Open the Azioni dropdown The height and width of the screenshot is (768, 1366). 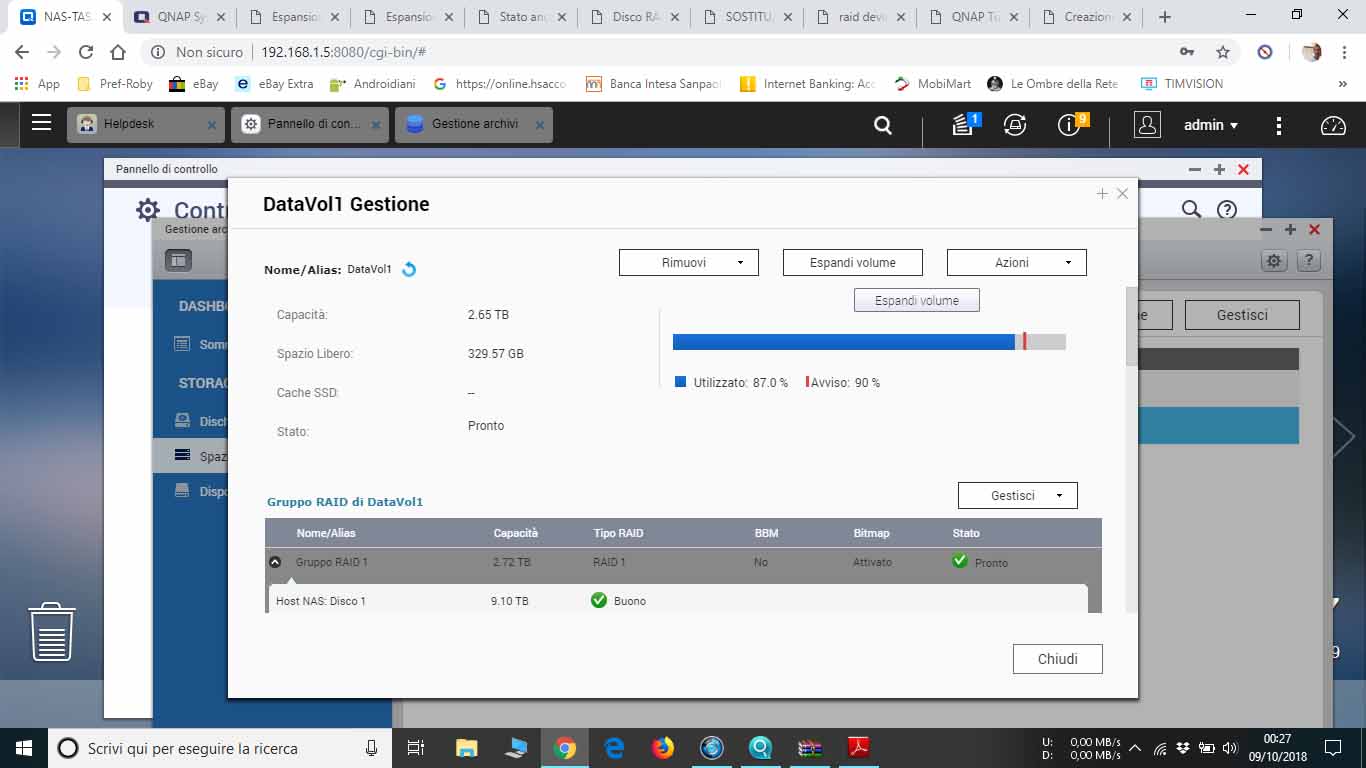click(x=1016, y=262)
